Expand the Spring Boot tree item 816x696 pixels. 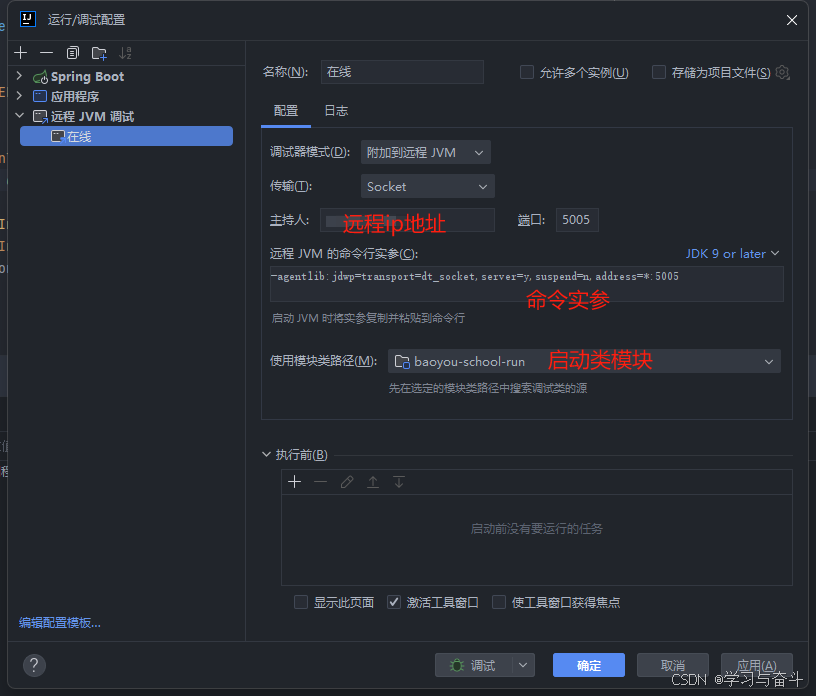click(18, 76)
